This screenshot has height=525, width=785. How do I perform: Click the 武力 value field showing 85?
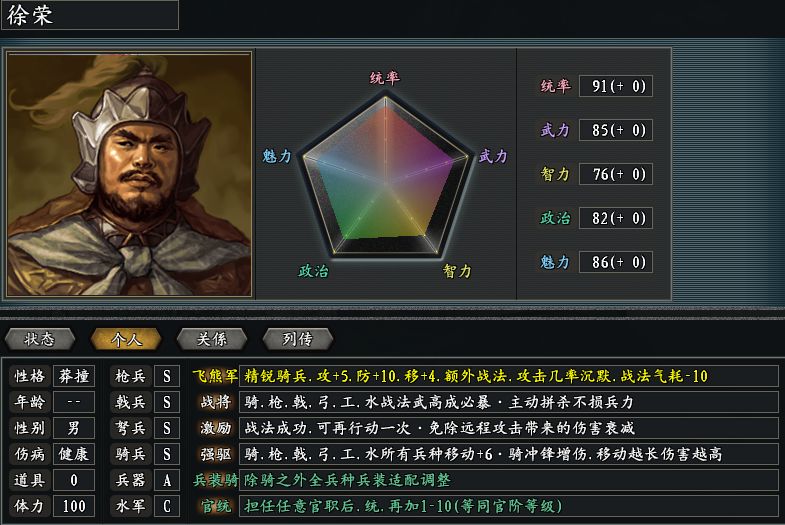[615, 130]
